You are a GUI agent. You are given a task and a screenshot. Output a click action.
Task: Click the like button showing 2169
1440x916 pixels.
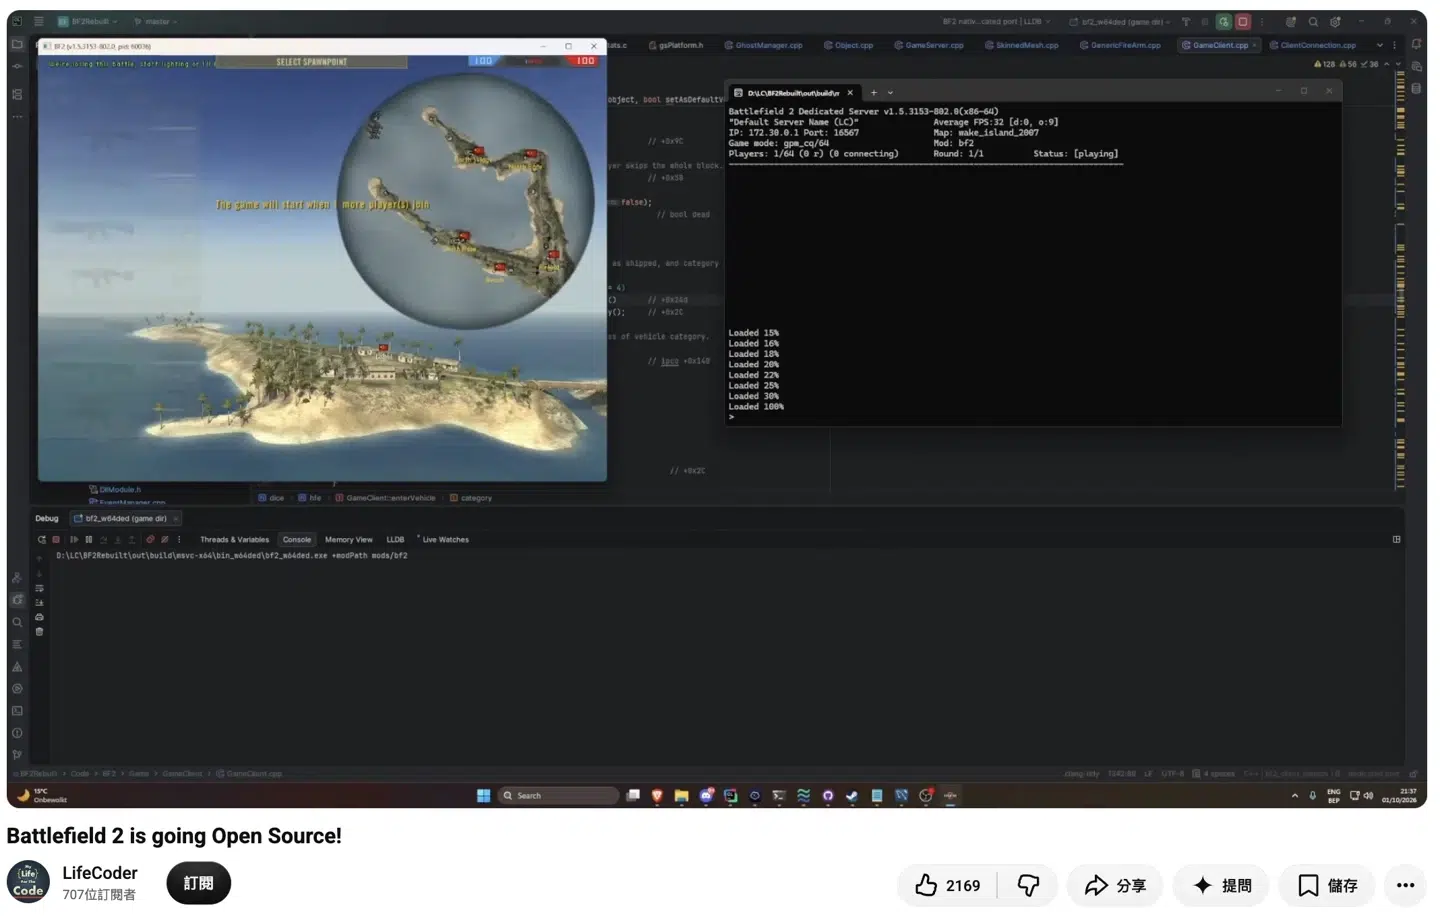[947, 885]
